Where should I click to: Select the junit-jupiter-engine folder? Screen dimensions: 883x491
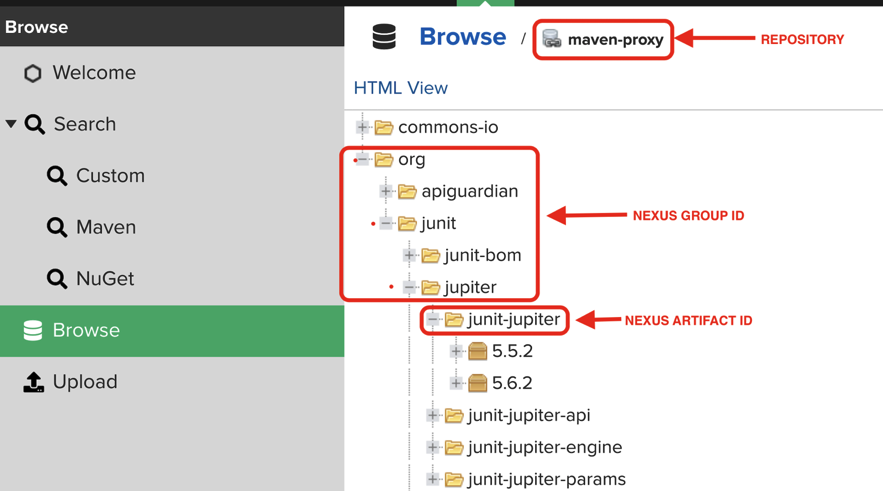pos(544,447)
